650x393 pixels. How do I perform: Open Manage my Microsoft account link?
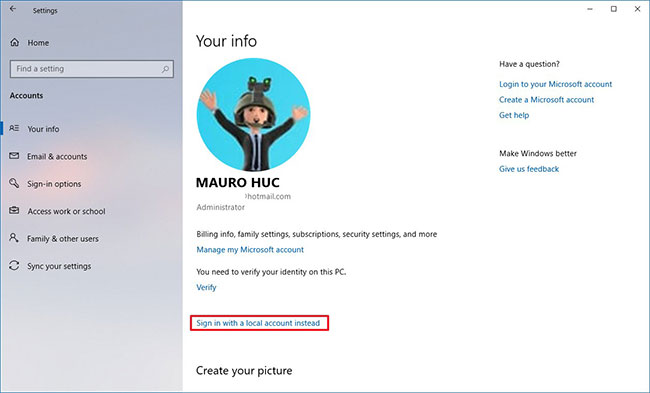tap(250, 250)
